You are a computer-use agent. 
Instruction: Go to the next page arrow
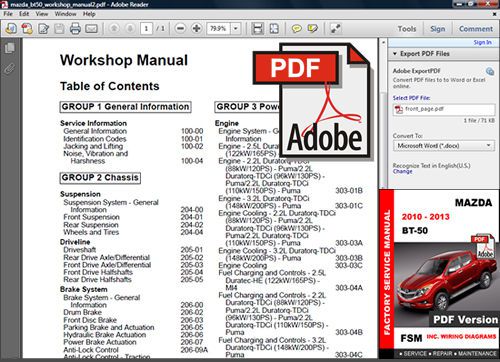point(130,29)
